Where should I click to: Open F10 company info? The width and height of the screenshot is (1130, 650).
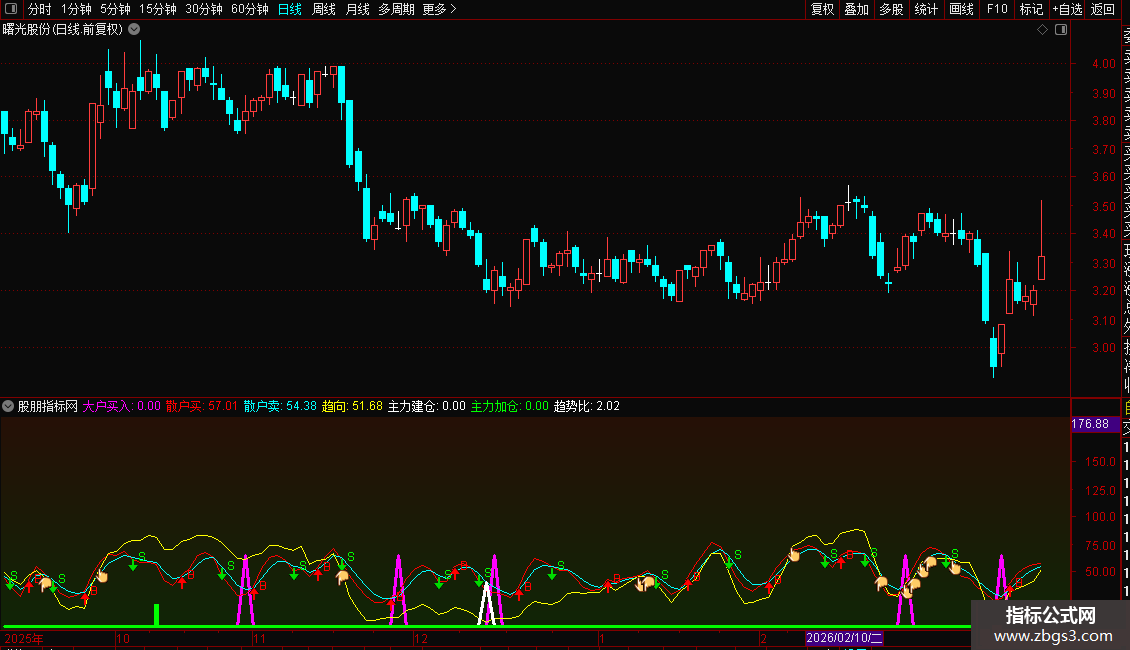(997, 9)
